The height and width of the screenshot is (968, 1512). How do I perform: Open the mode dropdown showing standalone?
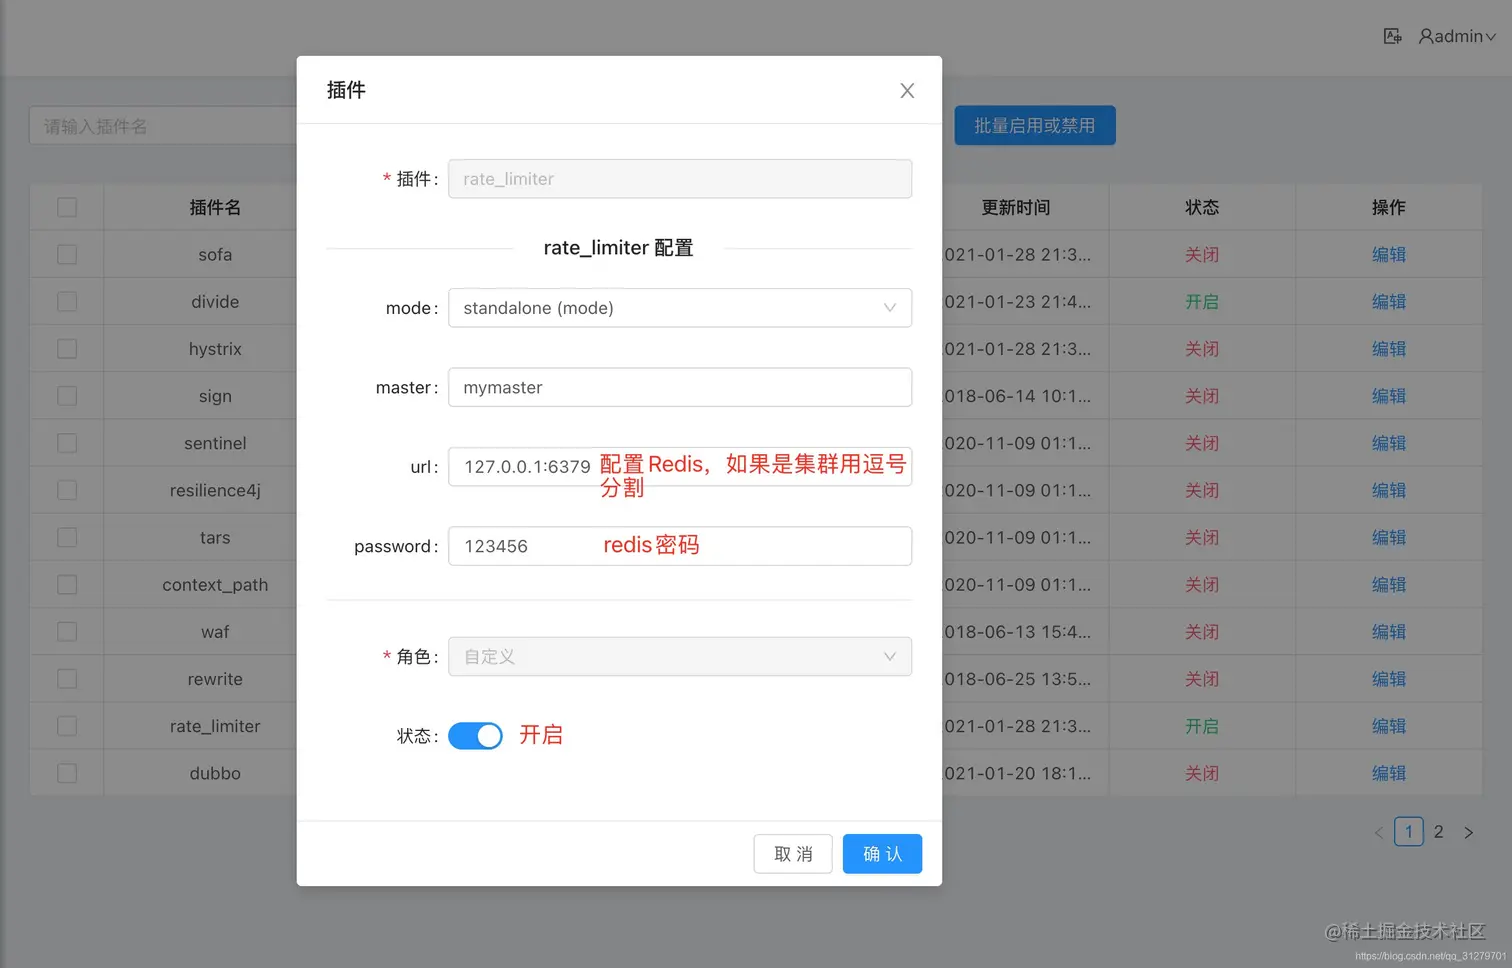coord(679,308)
